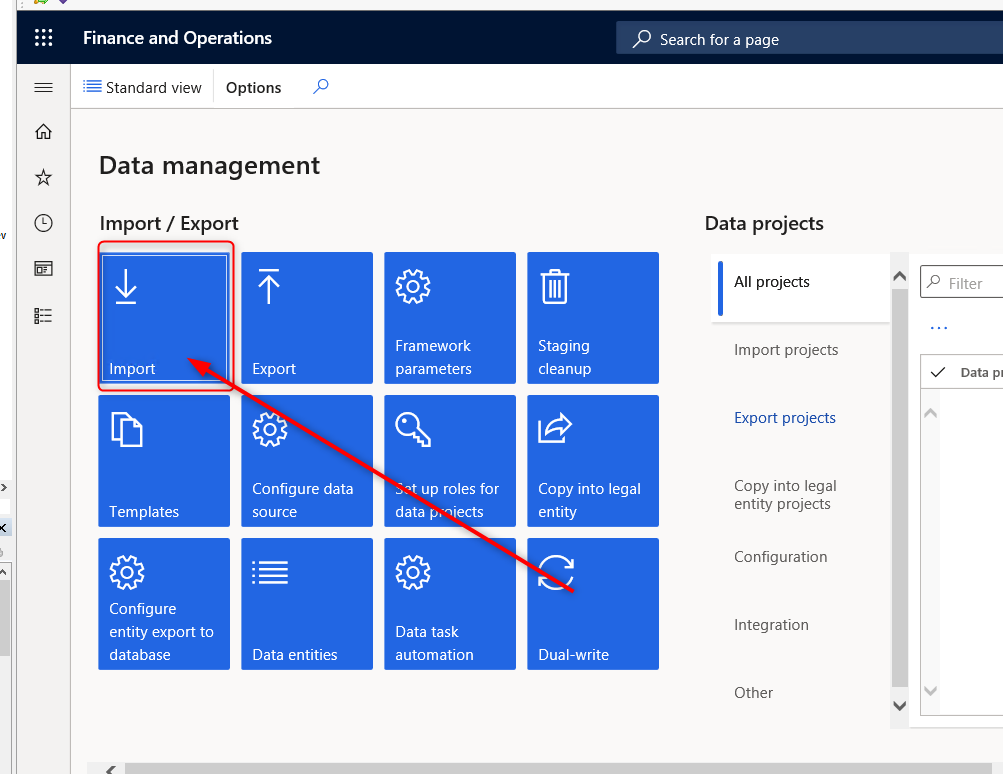The height and width of the screenshot is (774, 1003).
Task: Open the Copy into legal entity tile
Action: click(593, 461)
